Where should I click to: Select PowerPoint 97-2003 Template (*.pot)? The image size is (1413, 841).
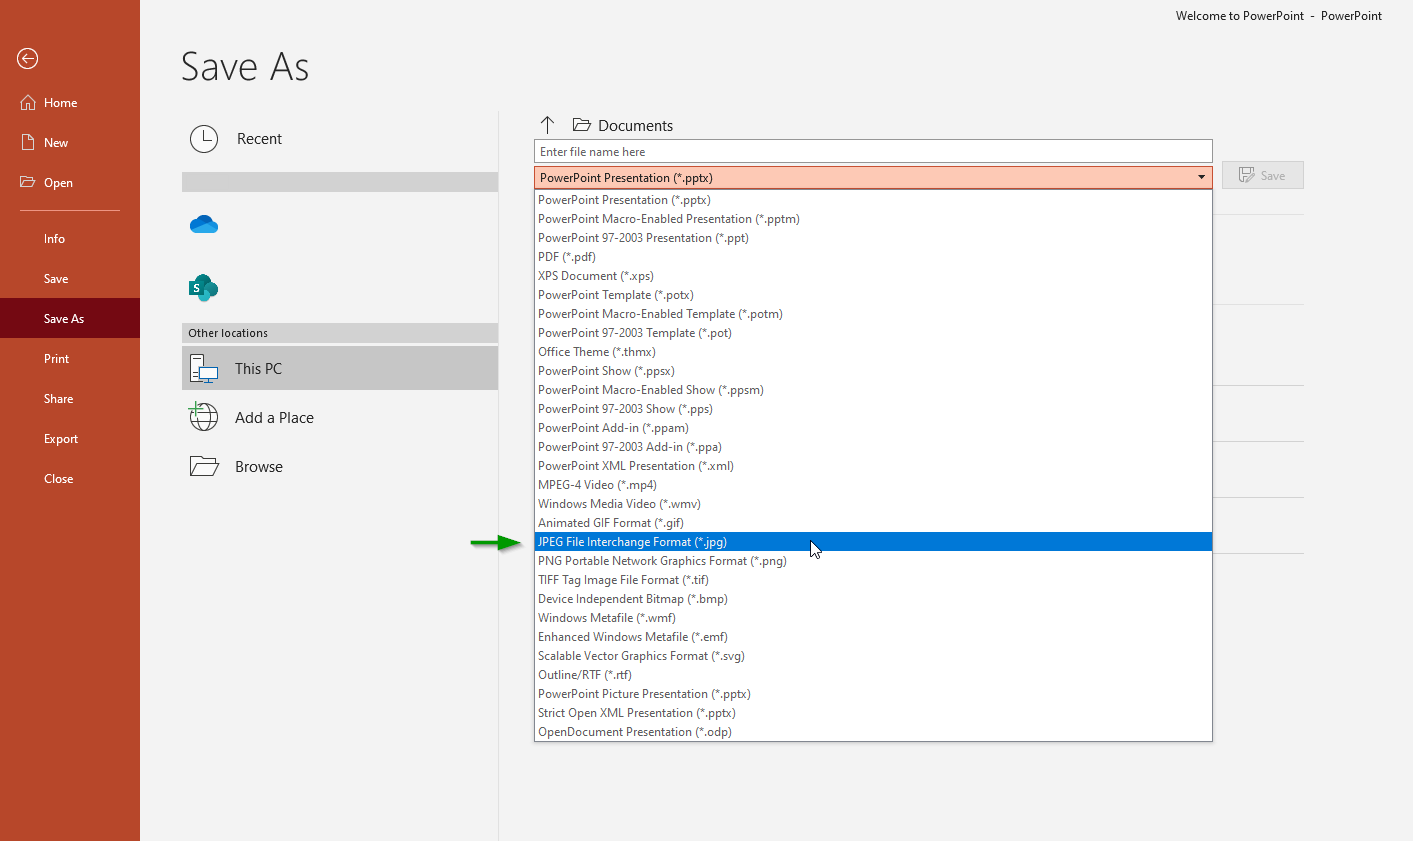pyautogui.click(x=873, y=333)
